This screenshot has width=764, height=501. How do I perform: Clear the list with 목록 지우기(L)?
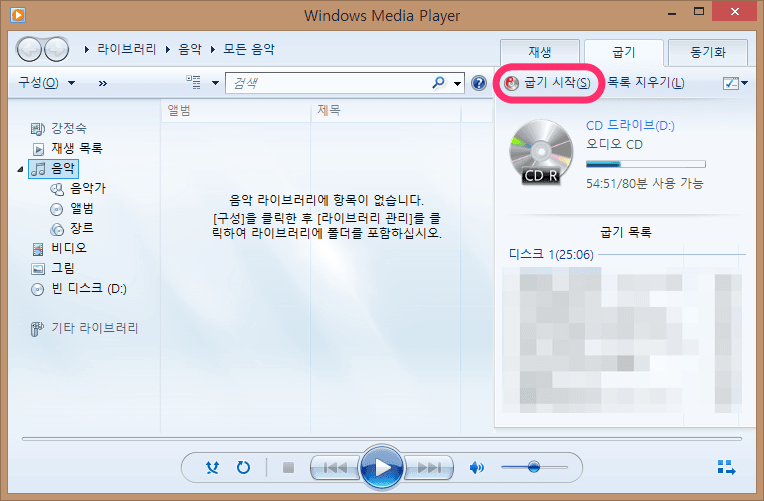[646, 83]
